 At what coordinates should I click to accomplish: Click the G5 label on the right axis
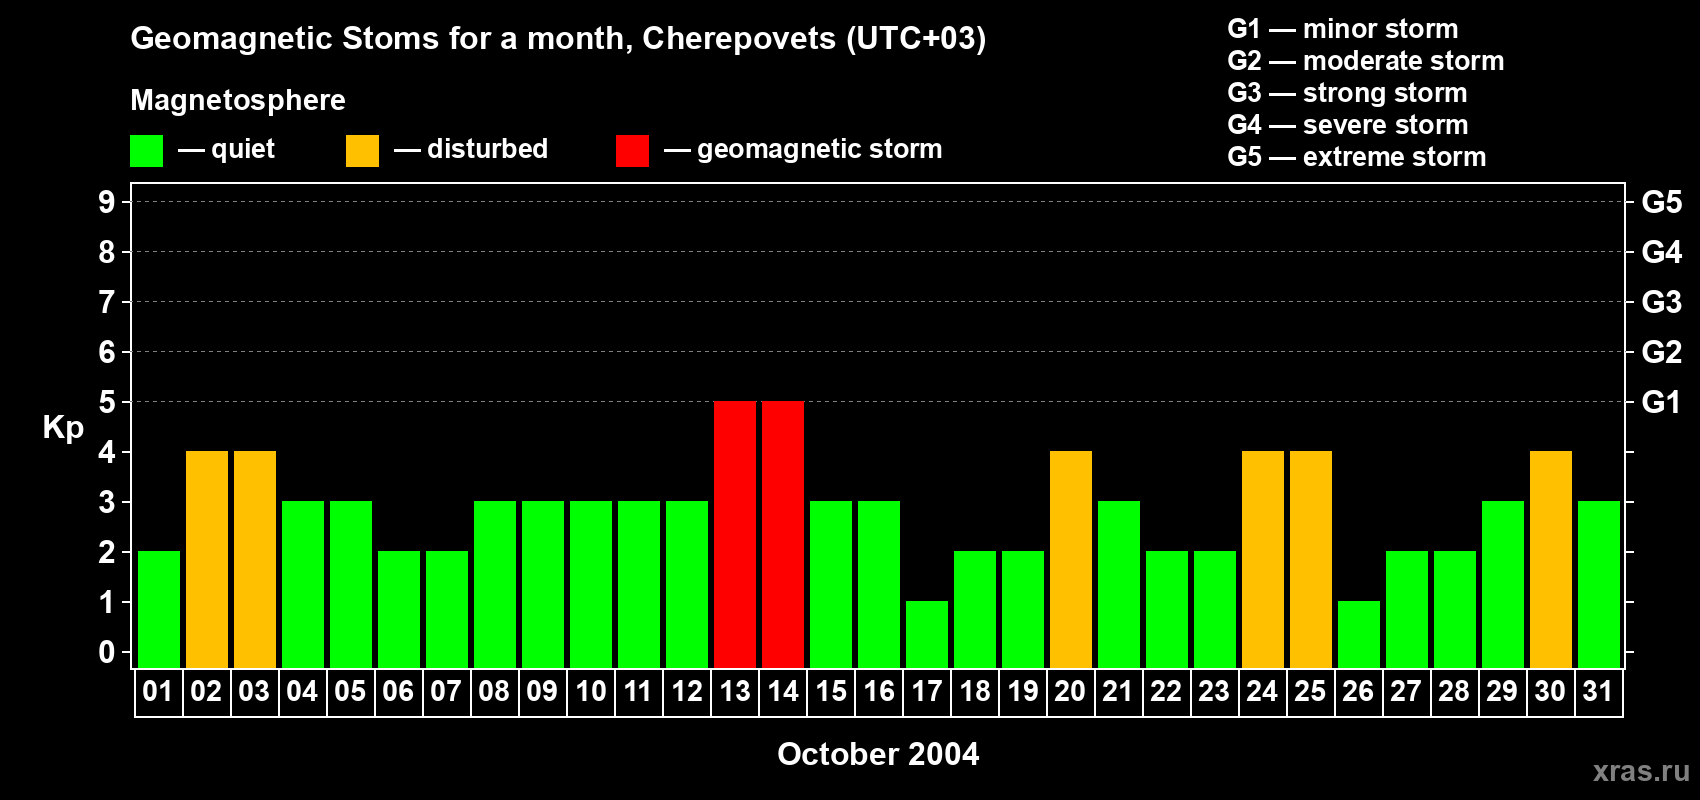(1661, 202)
